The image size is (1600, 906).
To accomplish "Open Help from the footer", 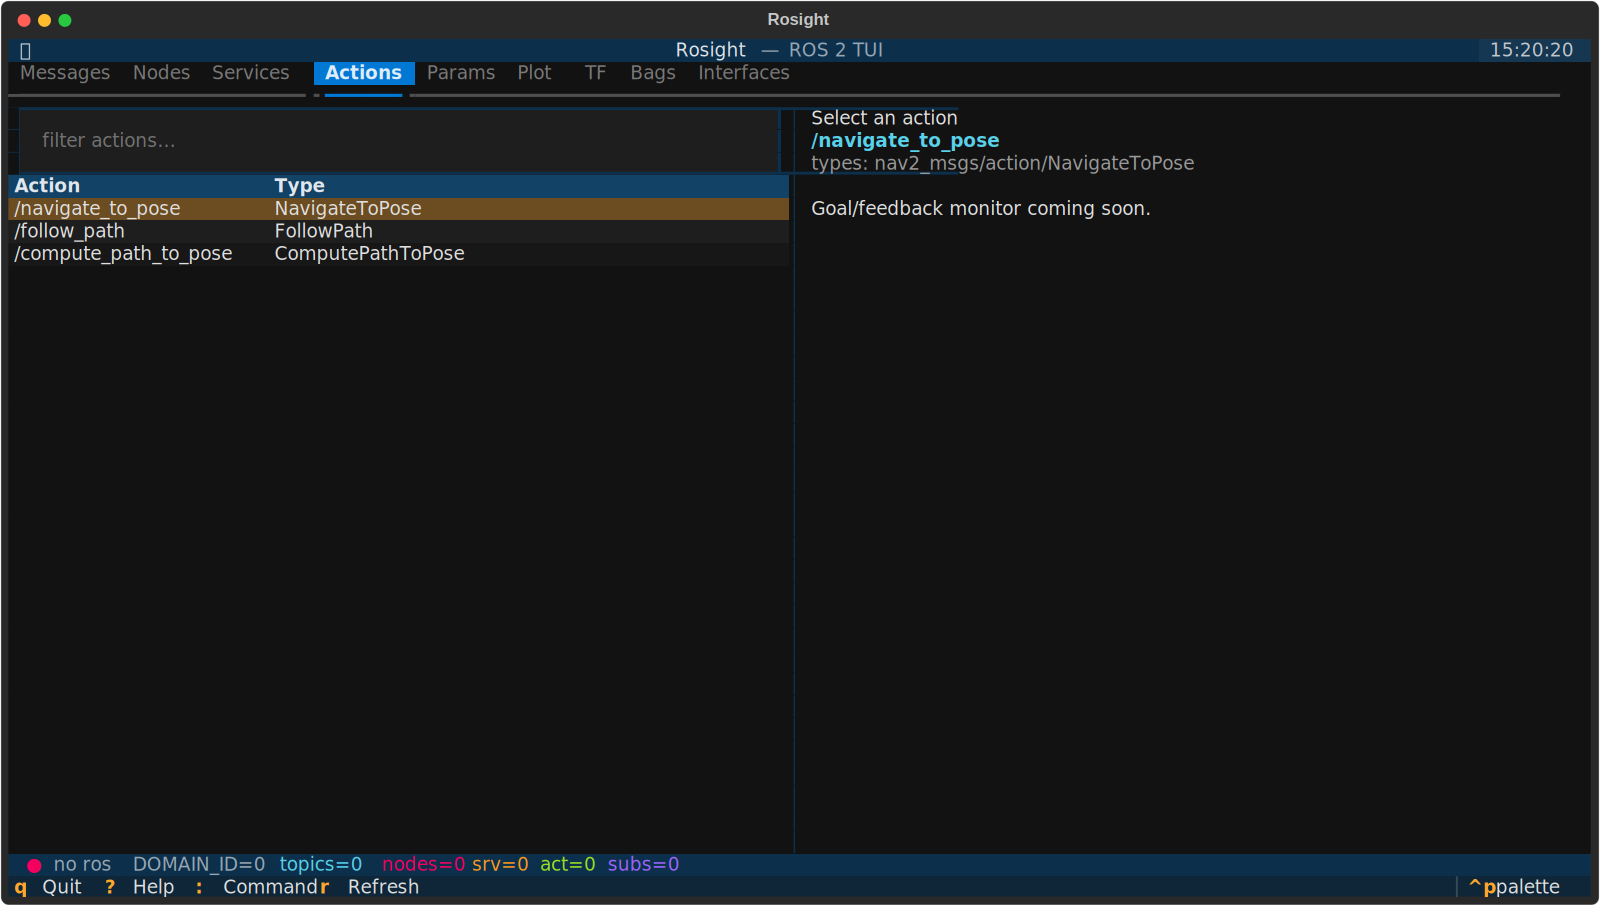I will 139,887.
